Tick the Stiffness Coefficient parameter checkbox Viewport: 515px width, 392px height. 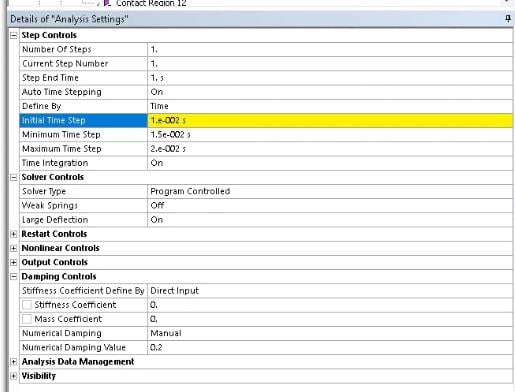[x=27, y=305]
